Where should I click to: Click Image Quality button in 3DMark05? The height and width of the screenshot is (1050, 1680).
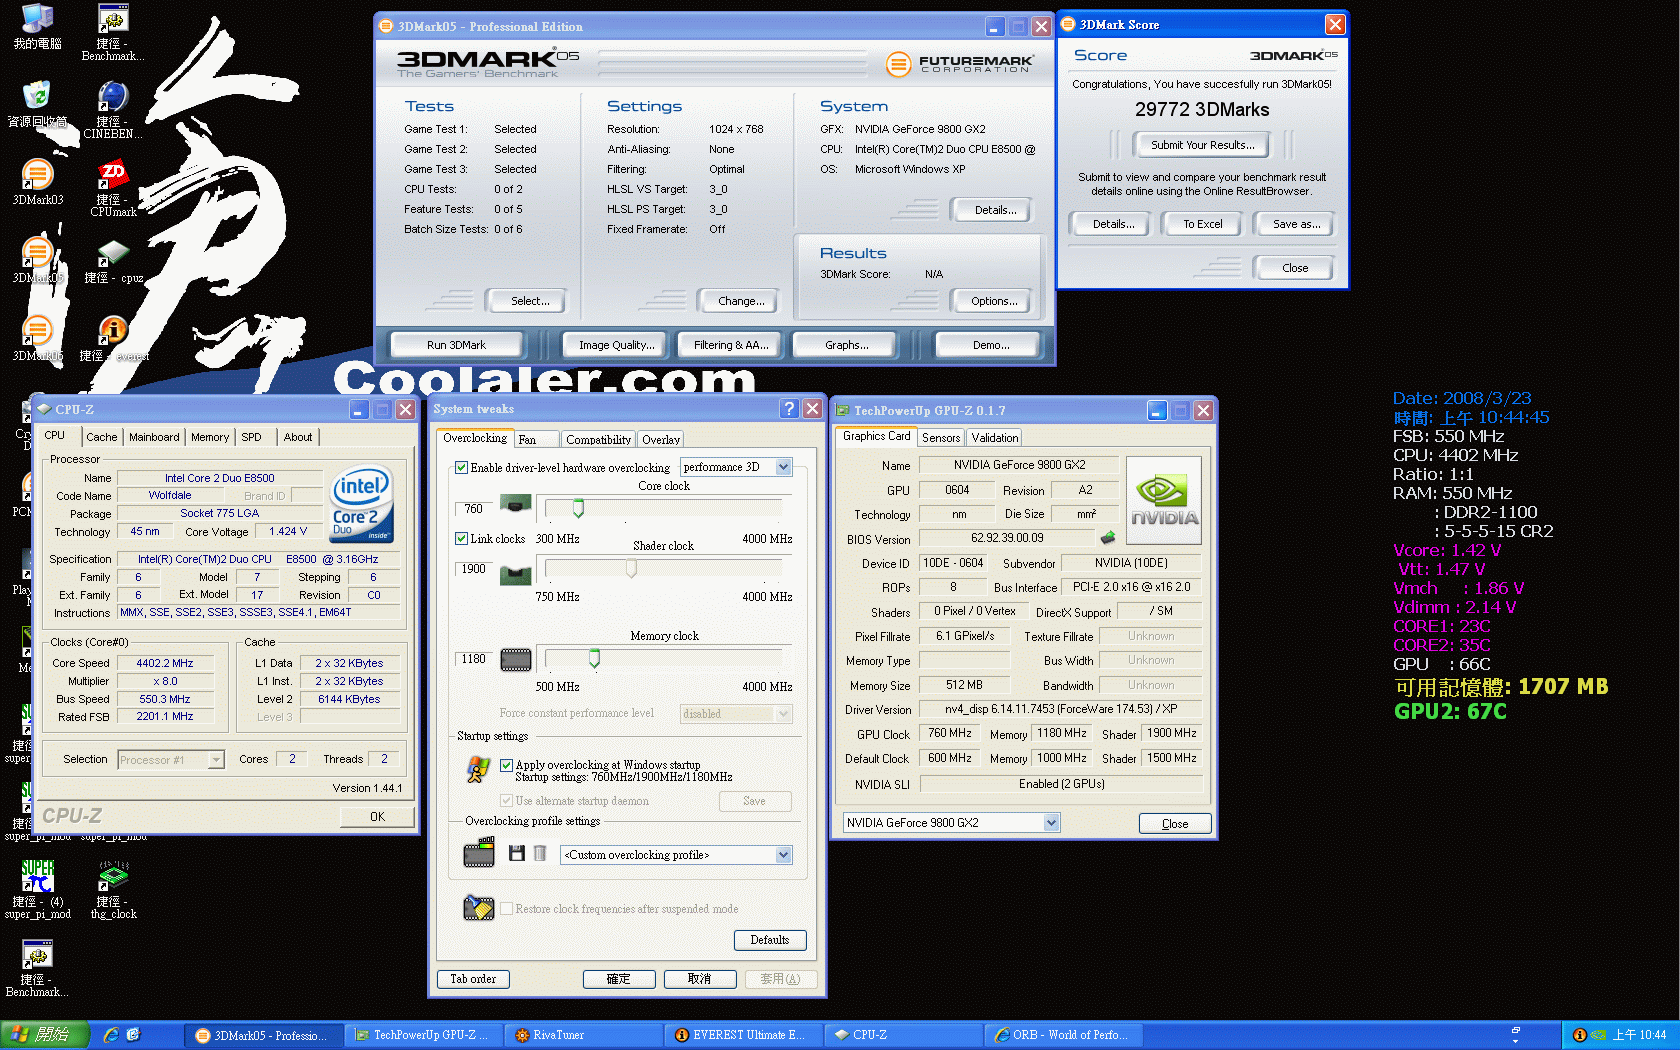617,345
